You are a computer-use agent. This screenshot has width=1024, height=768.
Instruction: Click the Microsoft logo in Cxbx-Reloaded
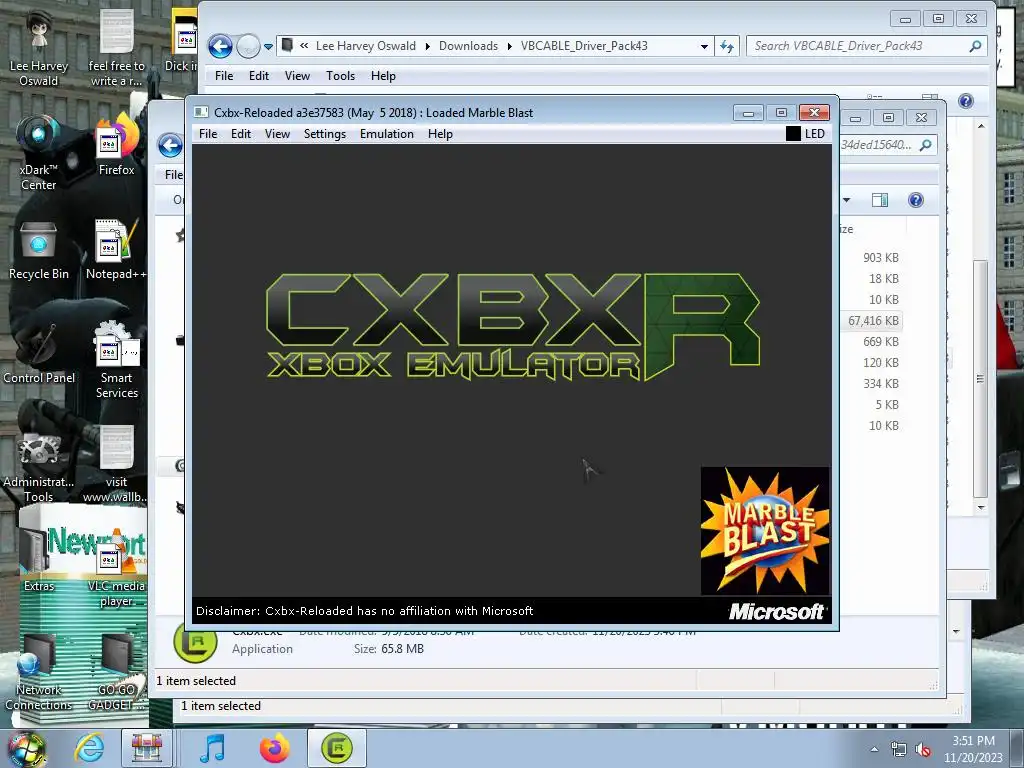[776, 611]
